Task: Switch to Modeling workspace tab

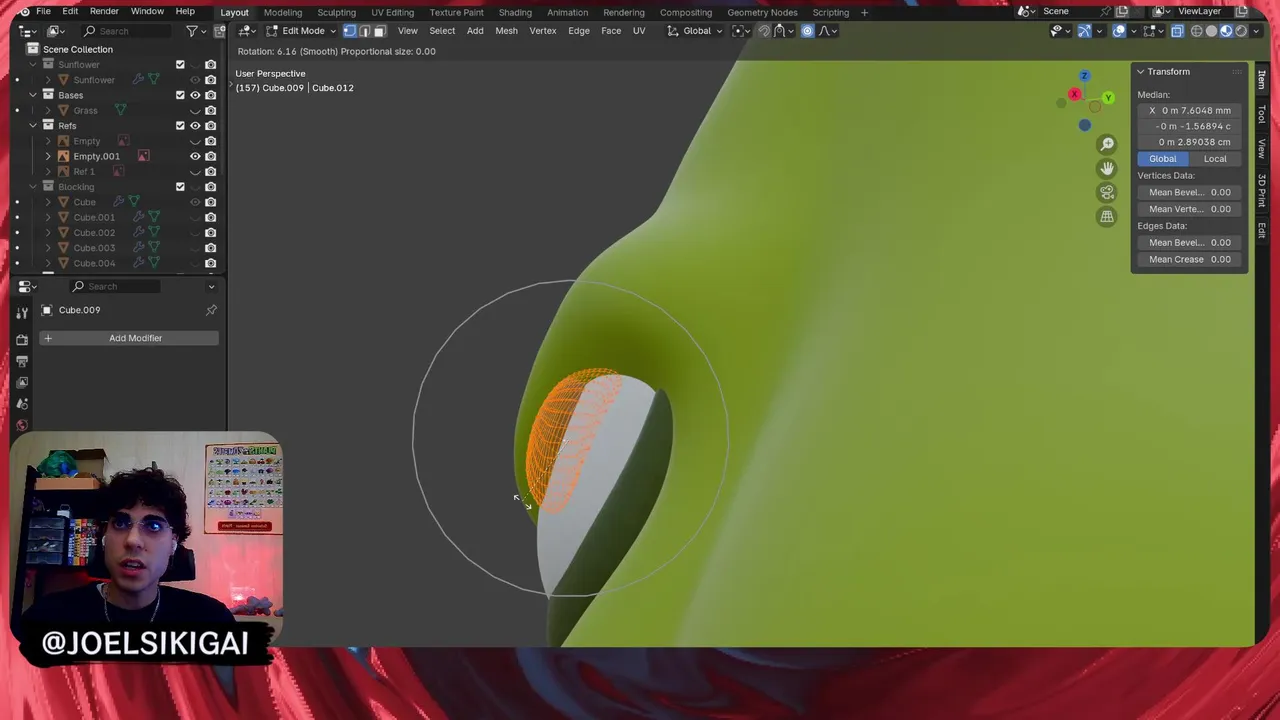Action: click(x=283, y=12)
